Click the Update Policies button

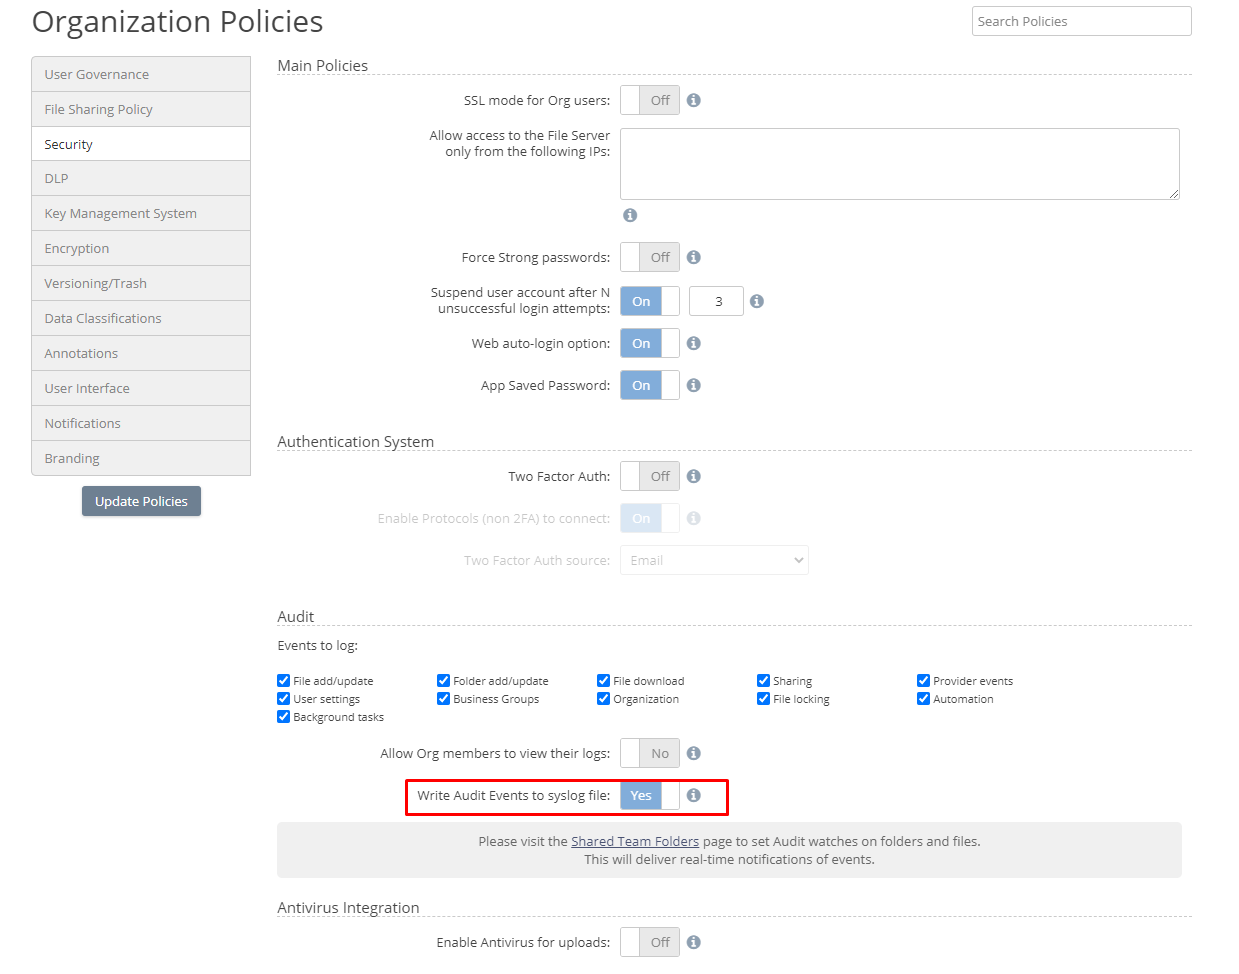pyautogui.click(x=141, y=501)
